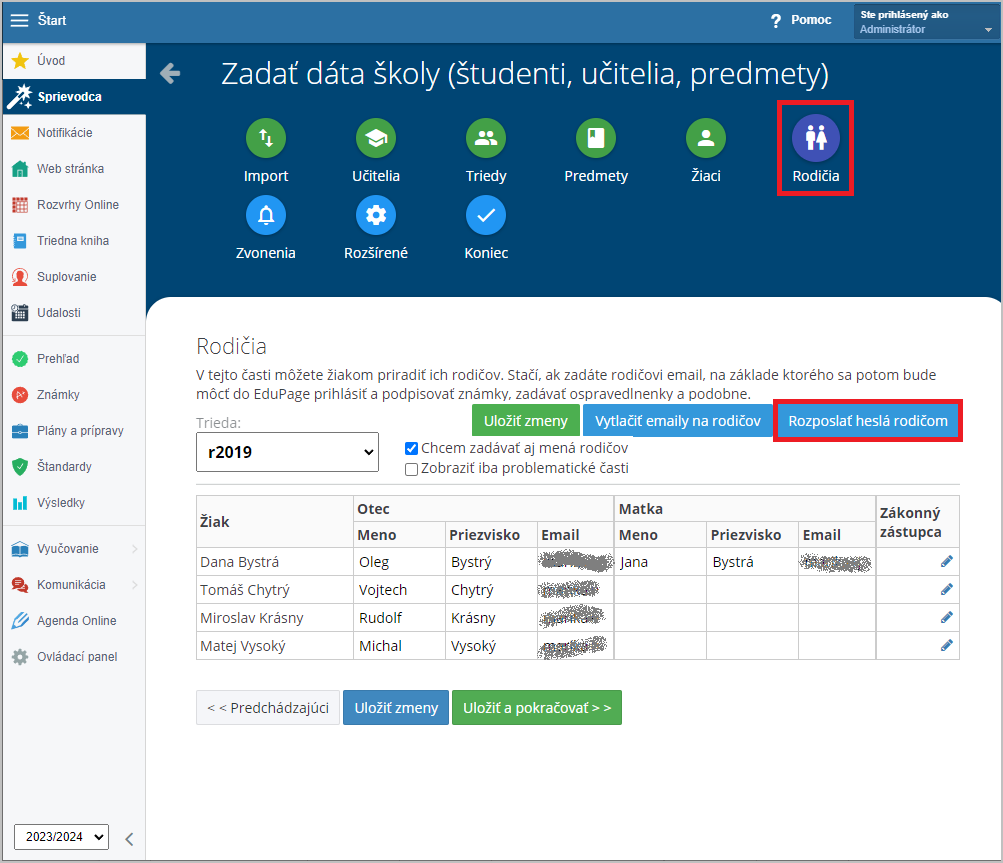1003x863 pixels.
Task: Click the bottom blue Uložiť zmeny button
Action: tap(396, 708)
